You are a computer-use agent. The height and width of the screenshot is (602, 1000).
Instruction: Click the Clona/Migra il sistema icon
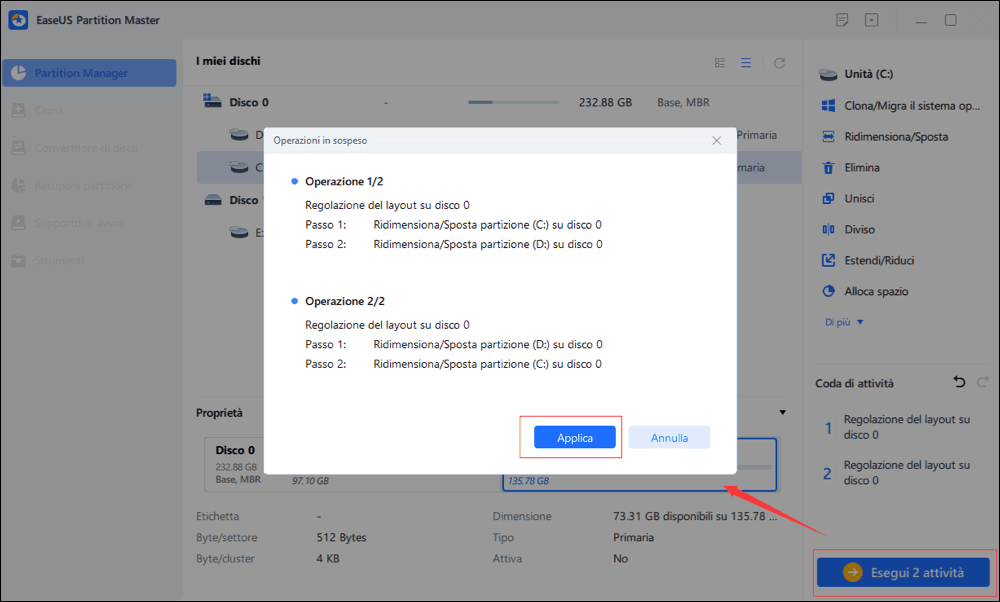pyautogui.click(x=828, y=106)
